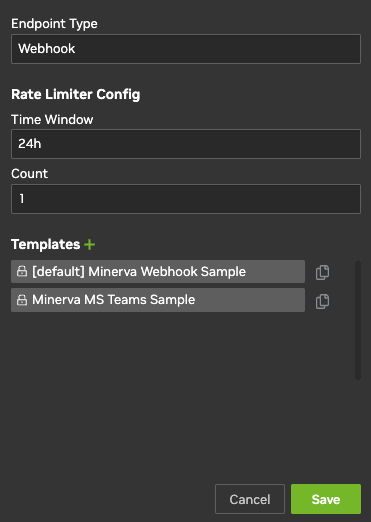371x522 pixels.
Task: Add a new template with the green plus
Action: click(x=89, y=245)
